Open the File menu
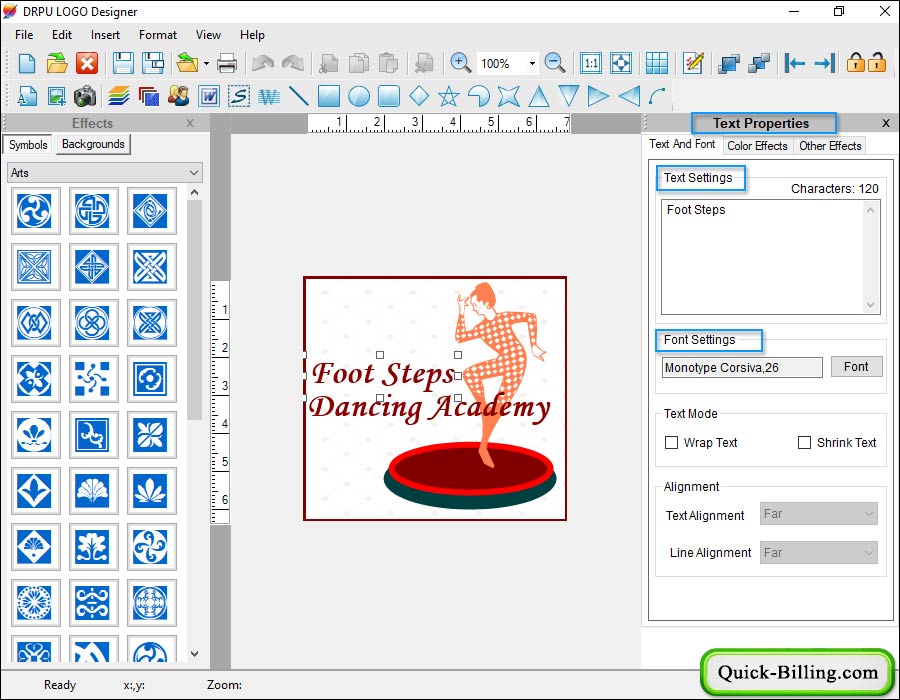900x700 pixels. click(x=24, y=34)
